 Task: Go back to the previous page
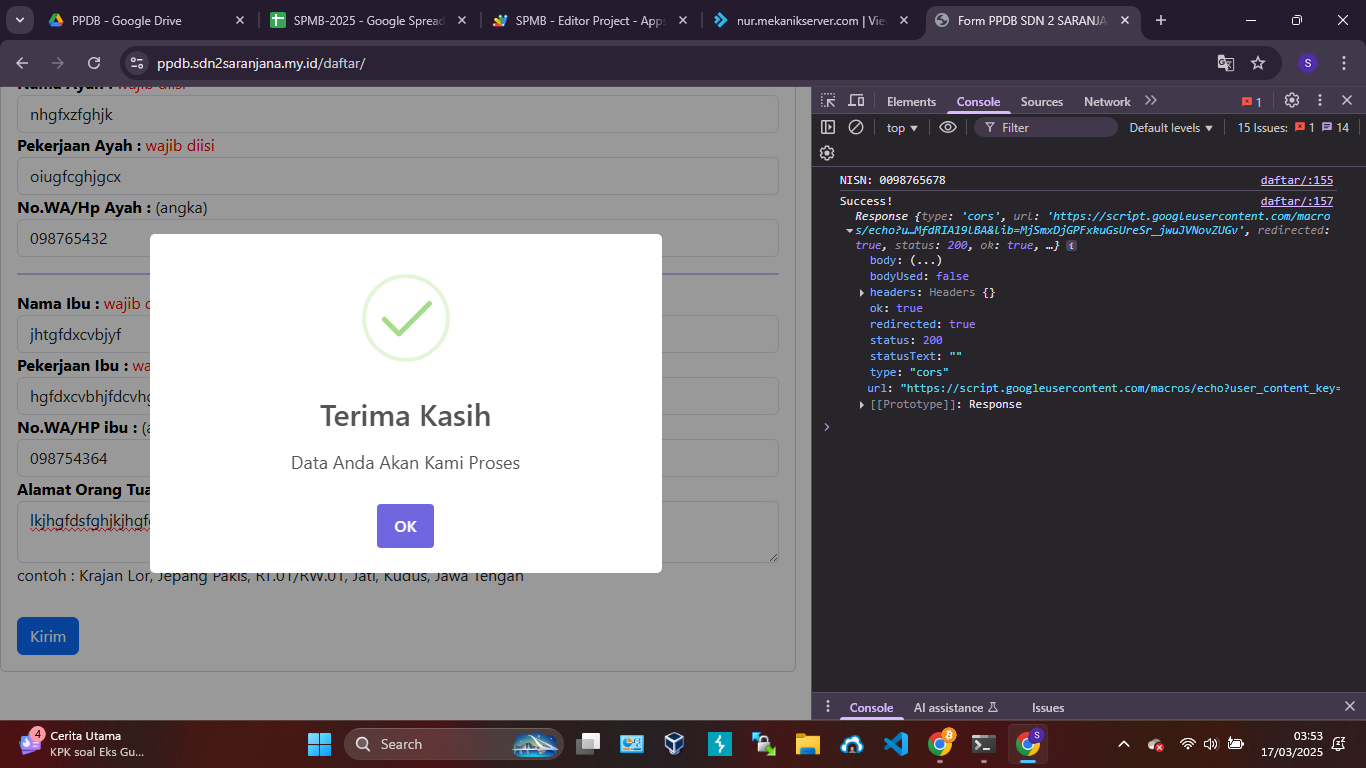pos(22,63)
